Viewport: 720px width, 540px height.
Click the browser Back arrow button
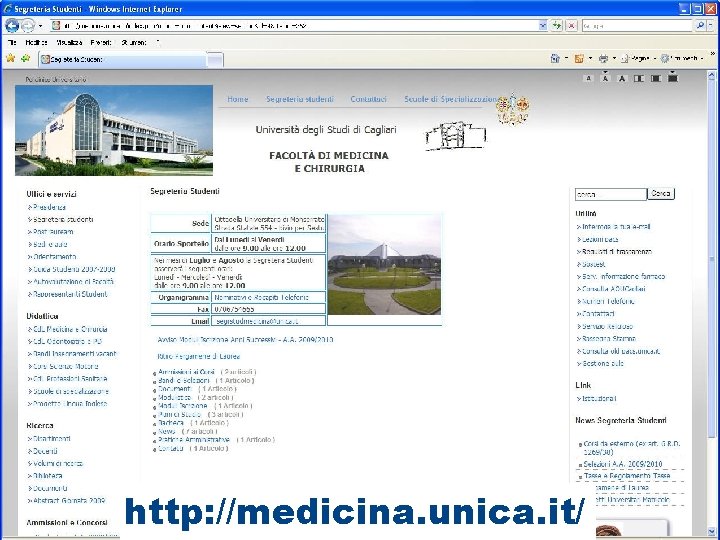(12, 26)
